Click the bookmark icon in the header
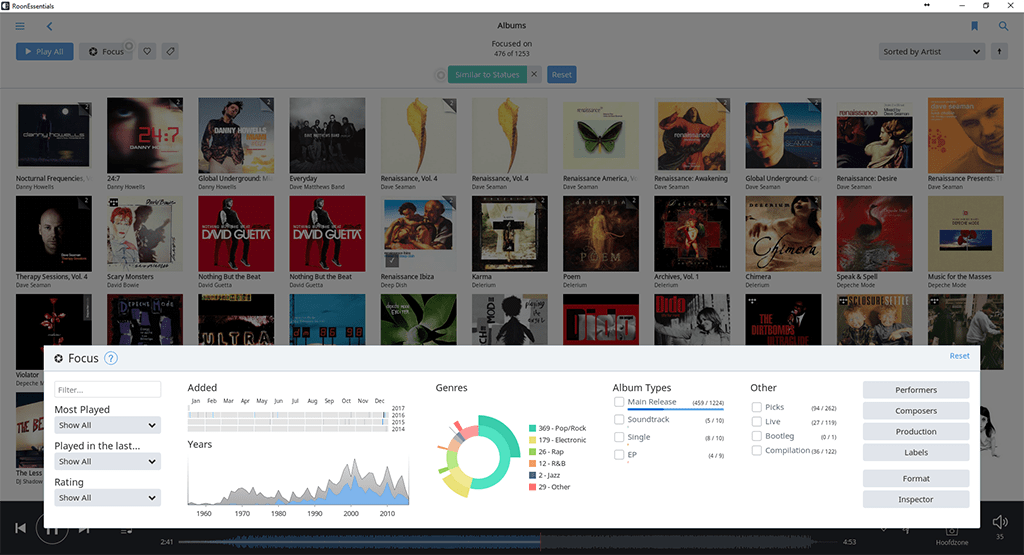1024x555 pixels. click(974, 26)
